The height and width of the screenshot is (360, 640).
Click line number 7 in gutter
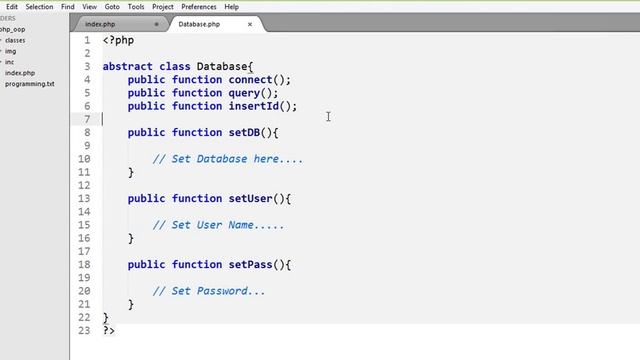[x=87, y=119]
